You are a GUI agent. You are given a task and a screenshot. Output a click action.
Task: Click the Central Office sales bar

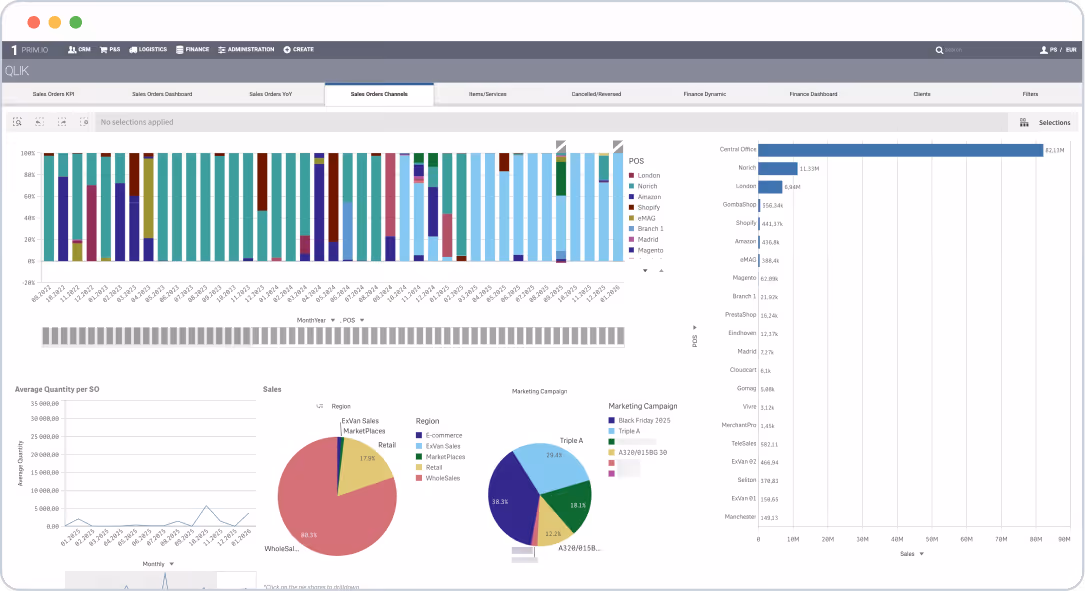(900, 150)
